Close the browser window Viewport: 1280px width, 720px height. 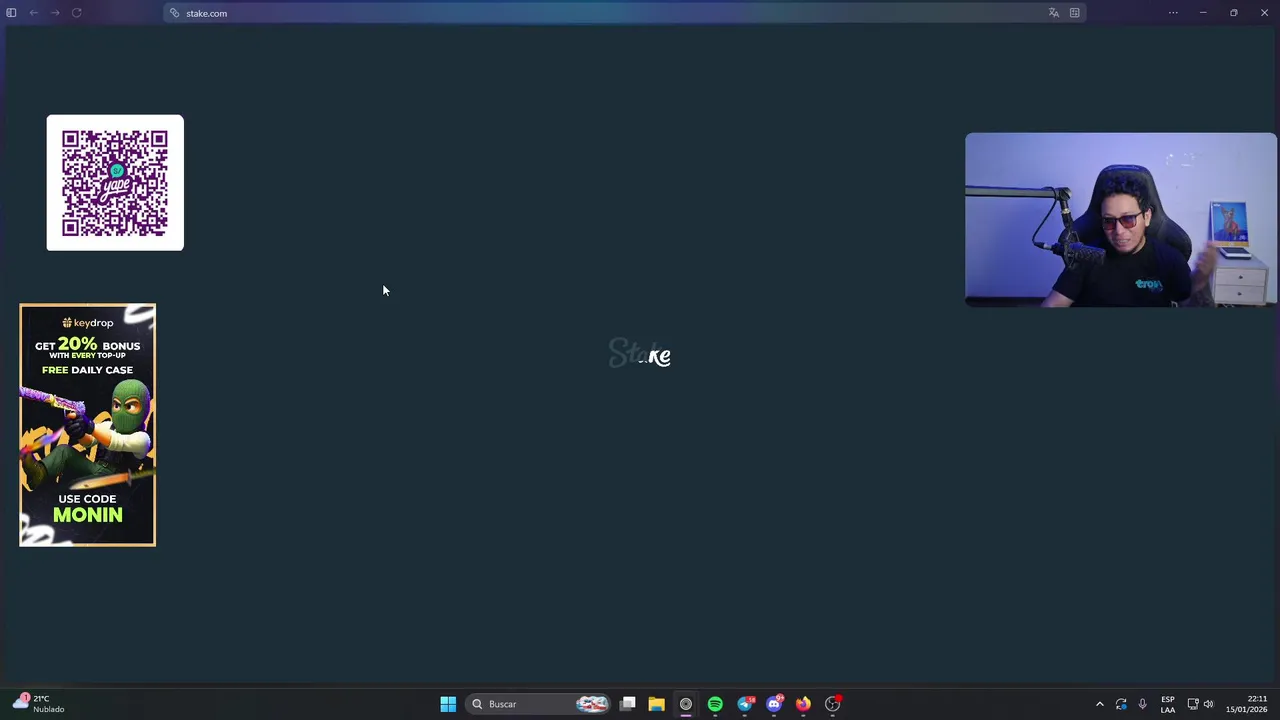[1264, 13]
